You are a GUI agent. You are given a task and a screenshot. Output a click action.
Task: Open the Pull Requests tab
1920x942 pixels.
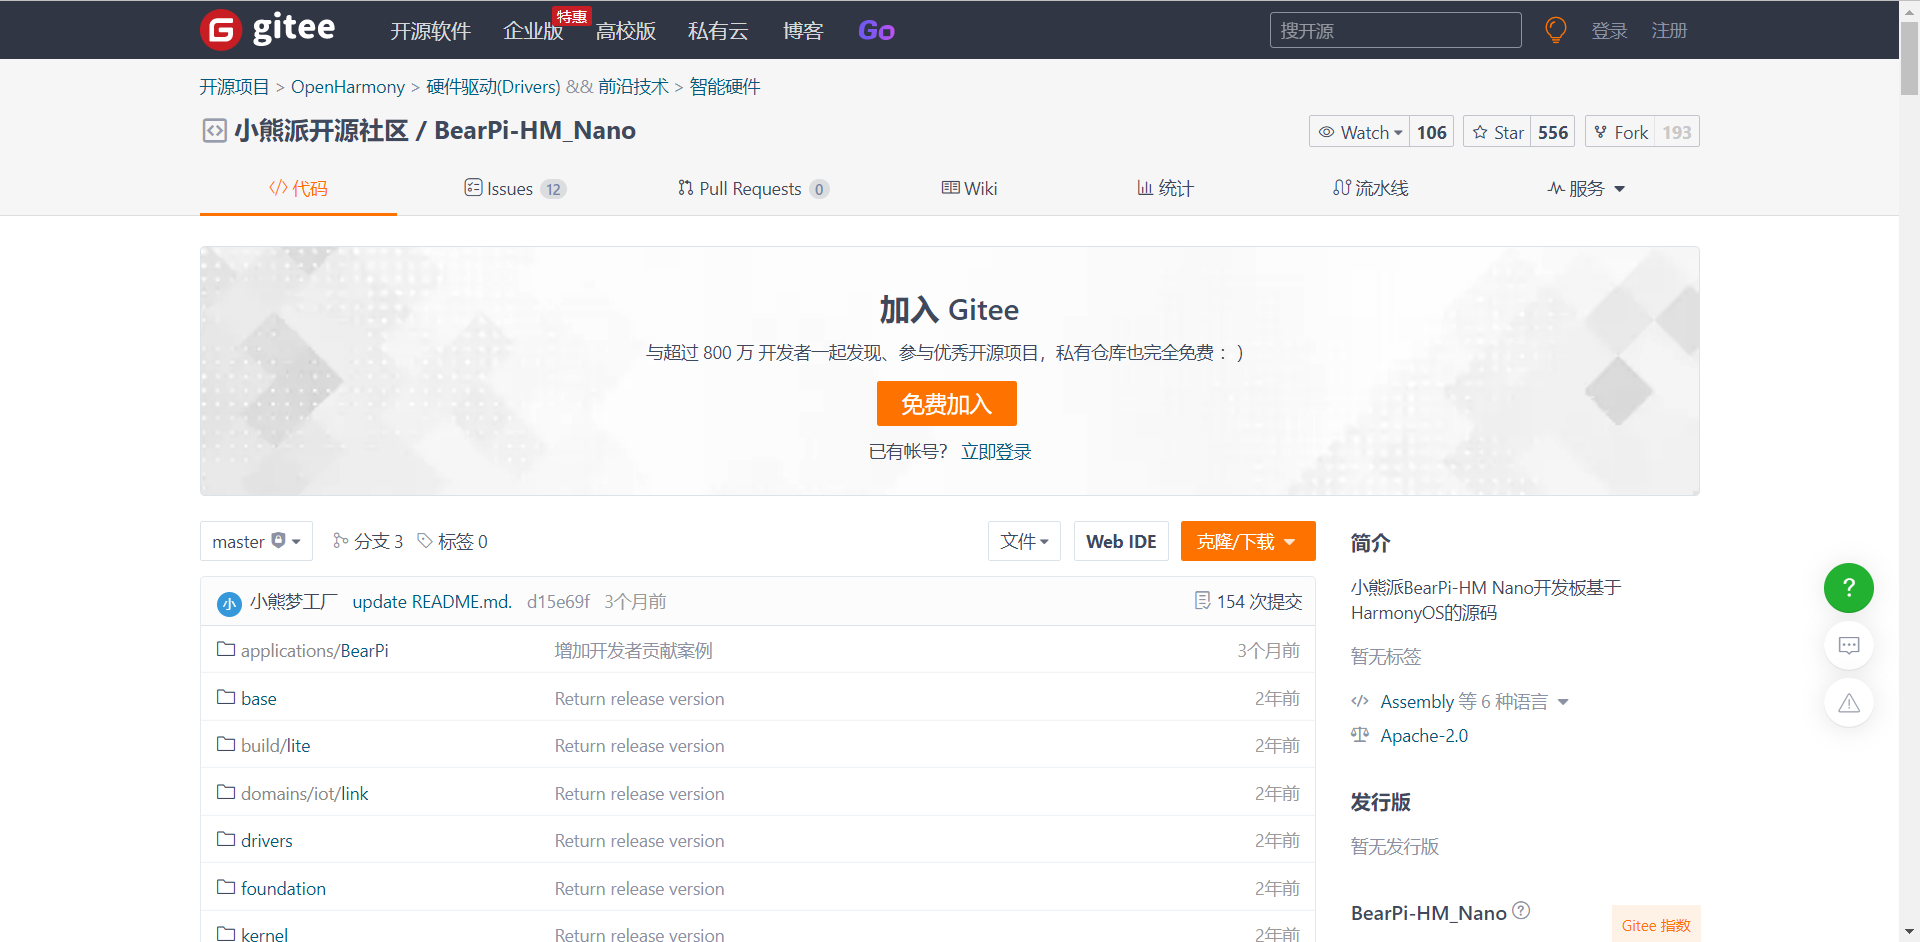point(753,188)
